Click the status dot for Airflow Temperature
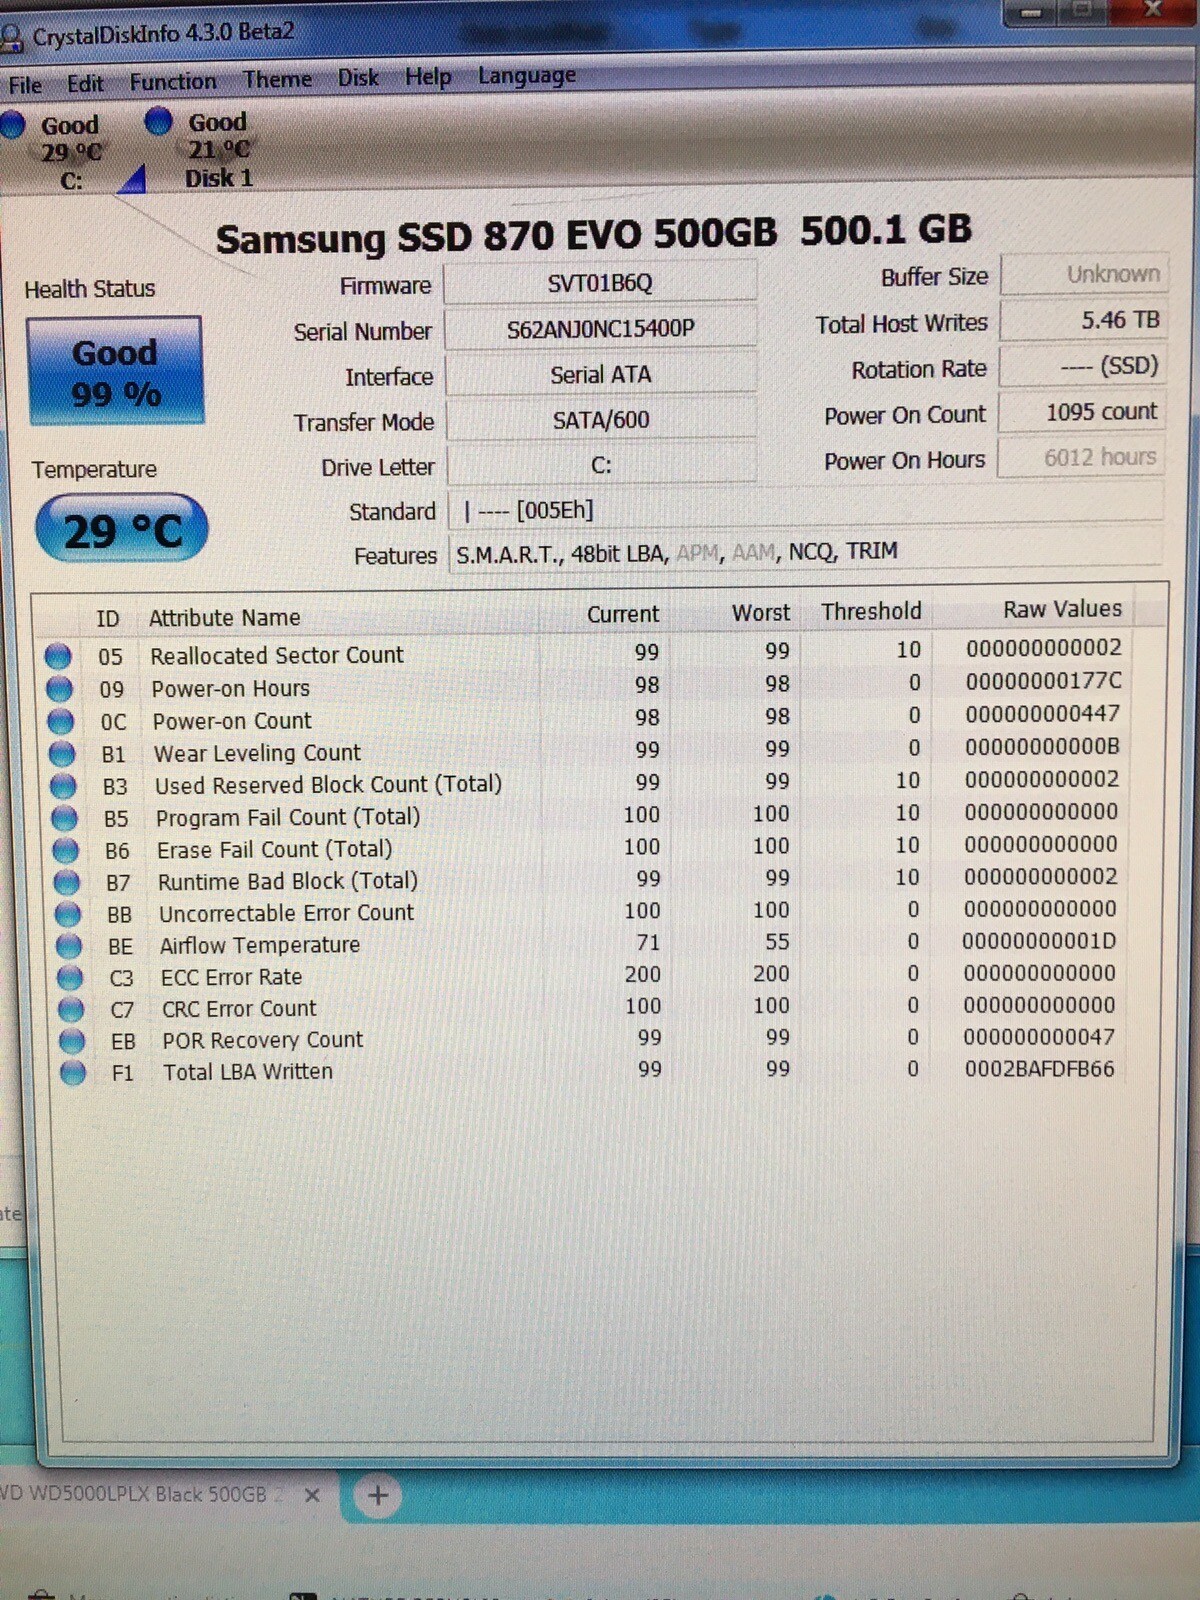The image size is (1200, 1600). [69, 946]
